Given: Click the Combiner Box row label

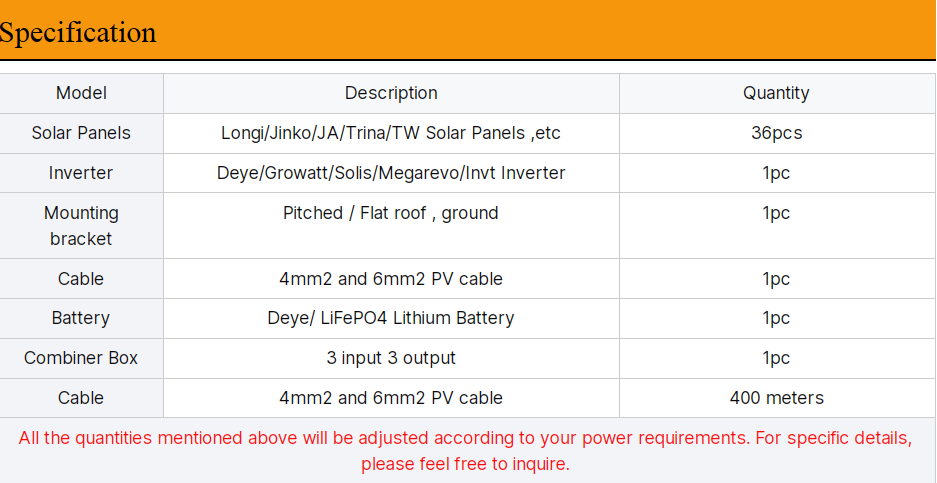Looking at the screenshot, I should tap(81, 358).
